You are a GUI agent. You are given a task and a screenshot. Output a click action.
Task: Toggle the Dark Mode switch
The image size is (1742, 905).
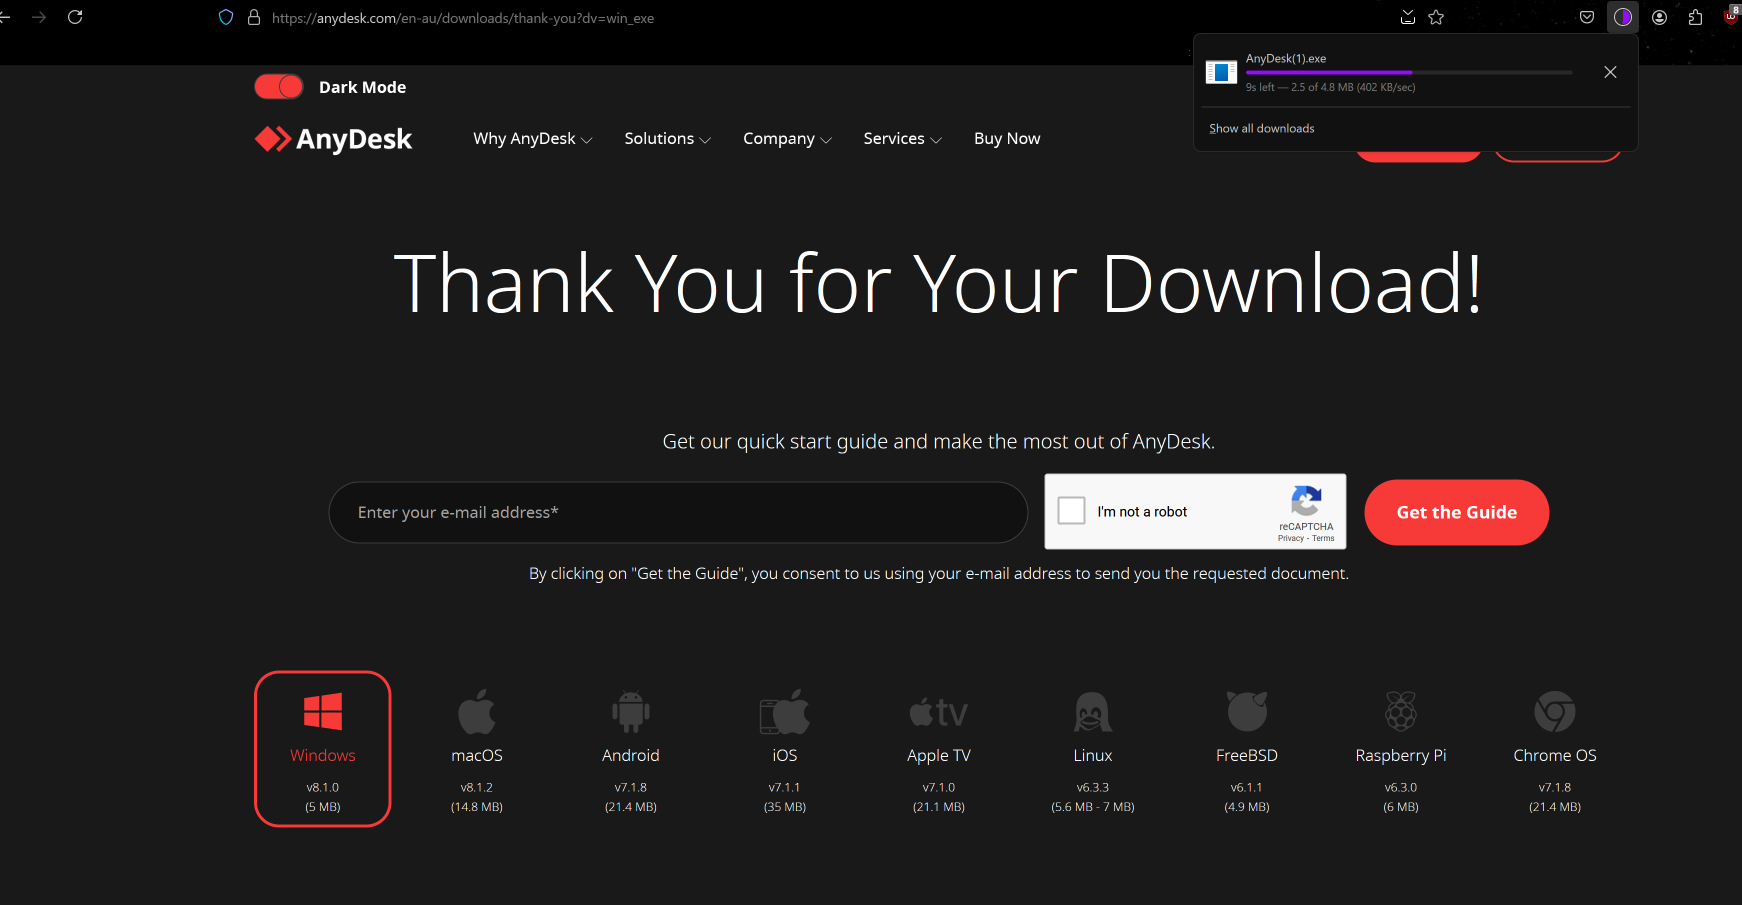(x=279, y=87)
